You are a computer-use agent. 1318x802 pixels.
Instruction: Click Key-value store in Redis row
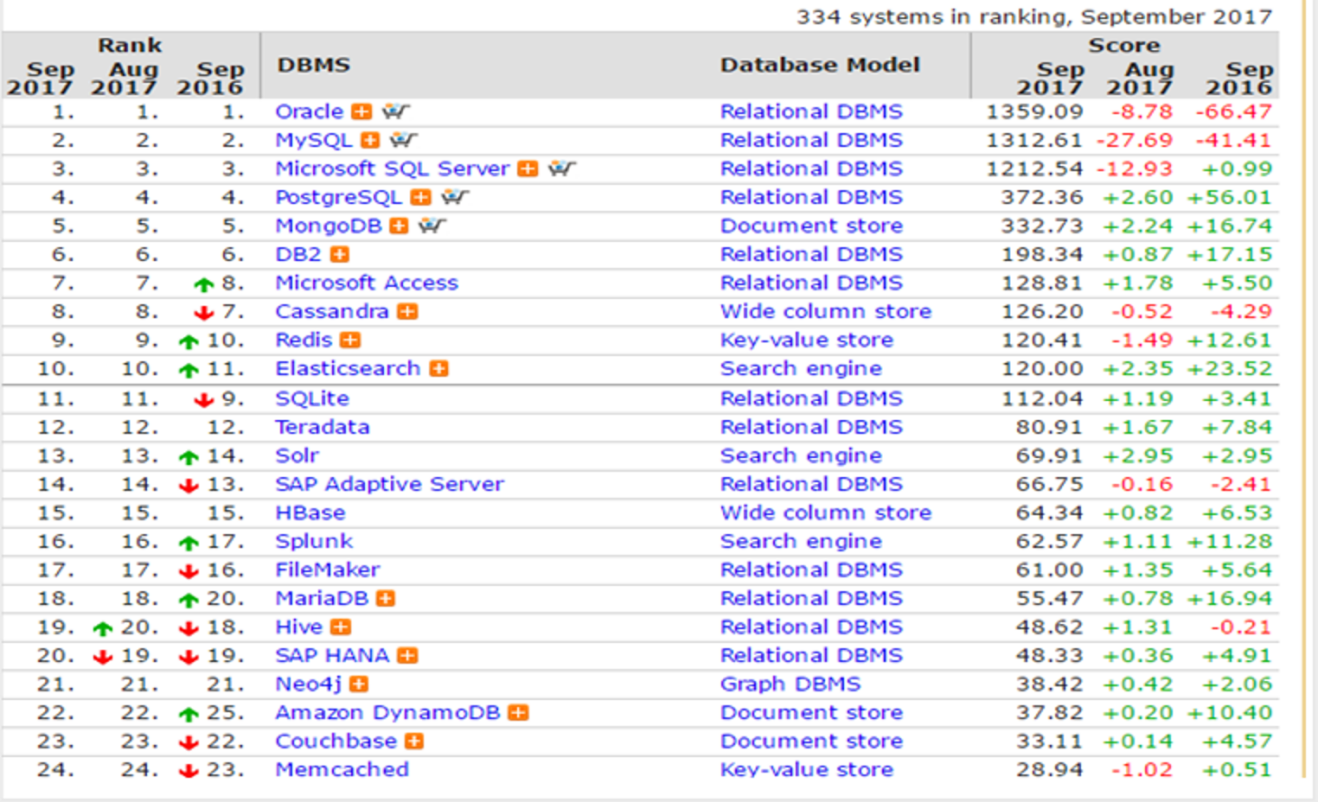coord(807,340)
